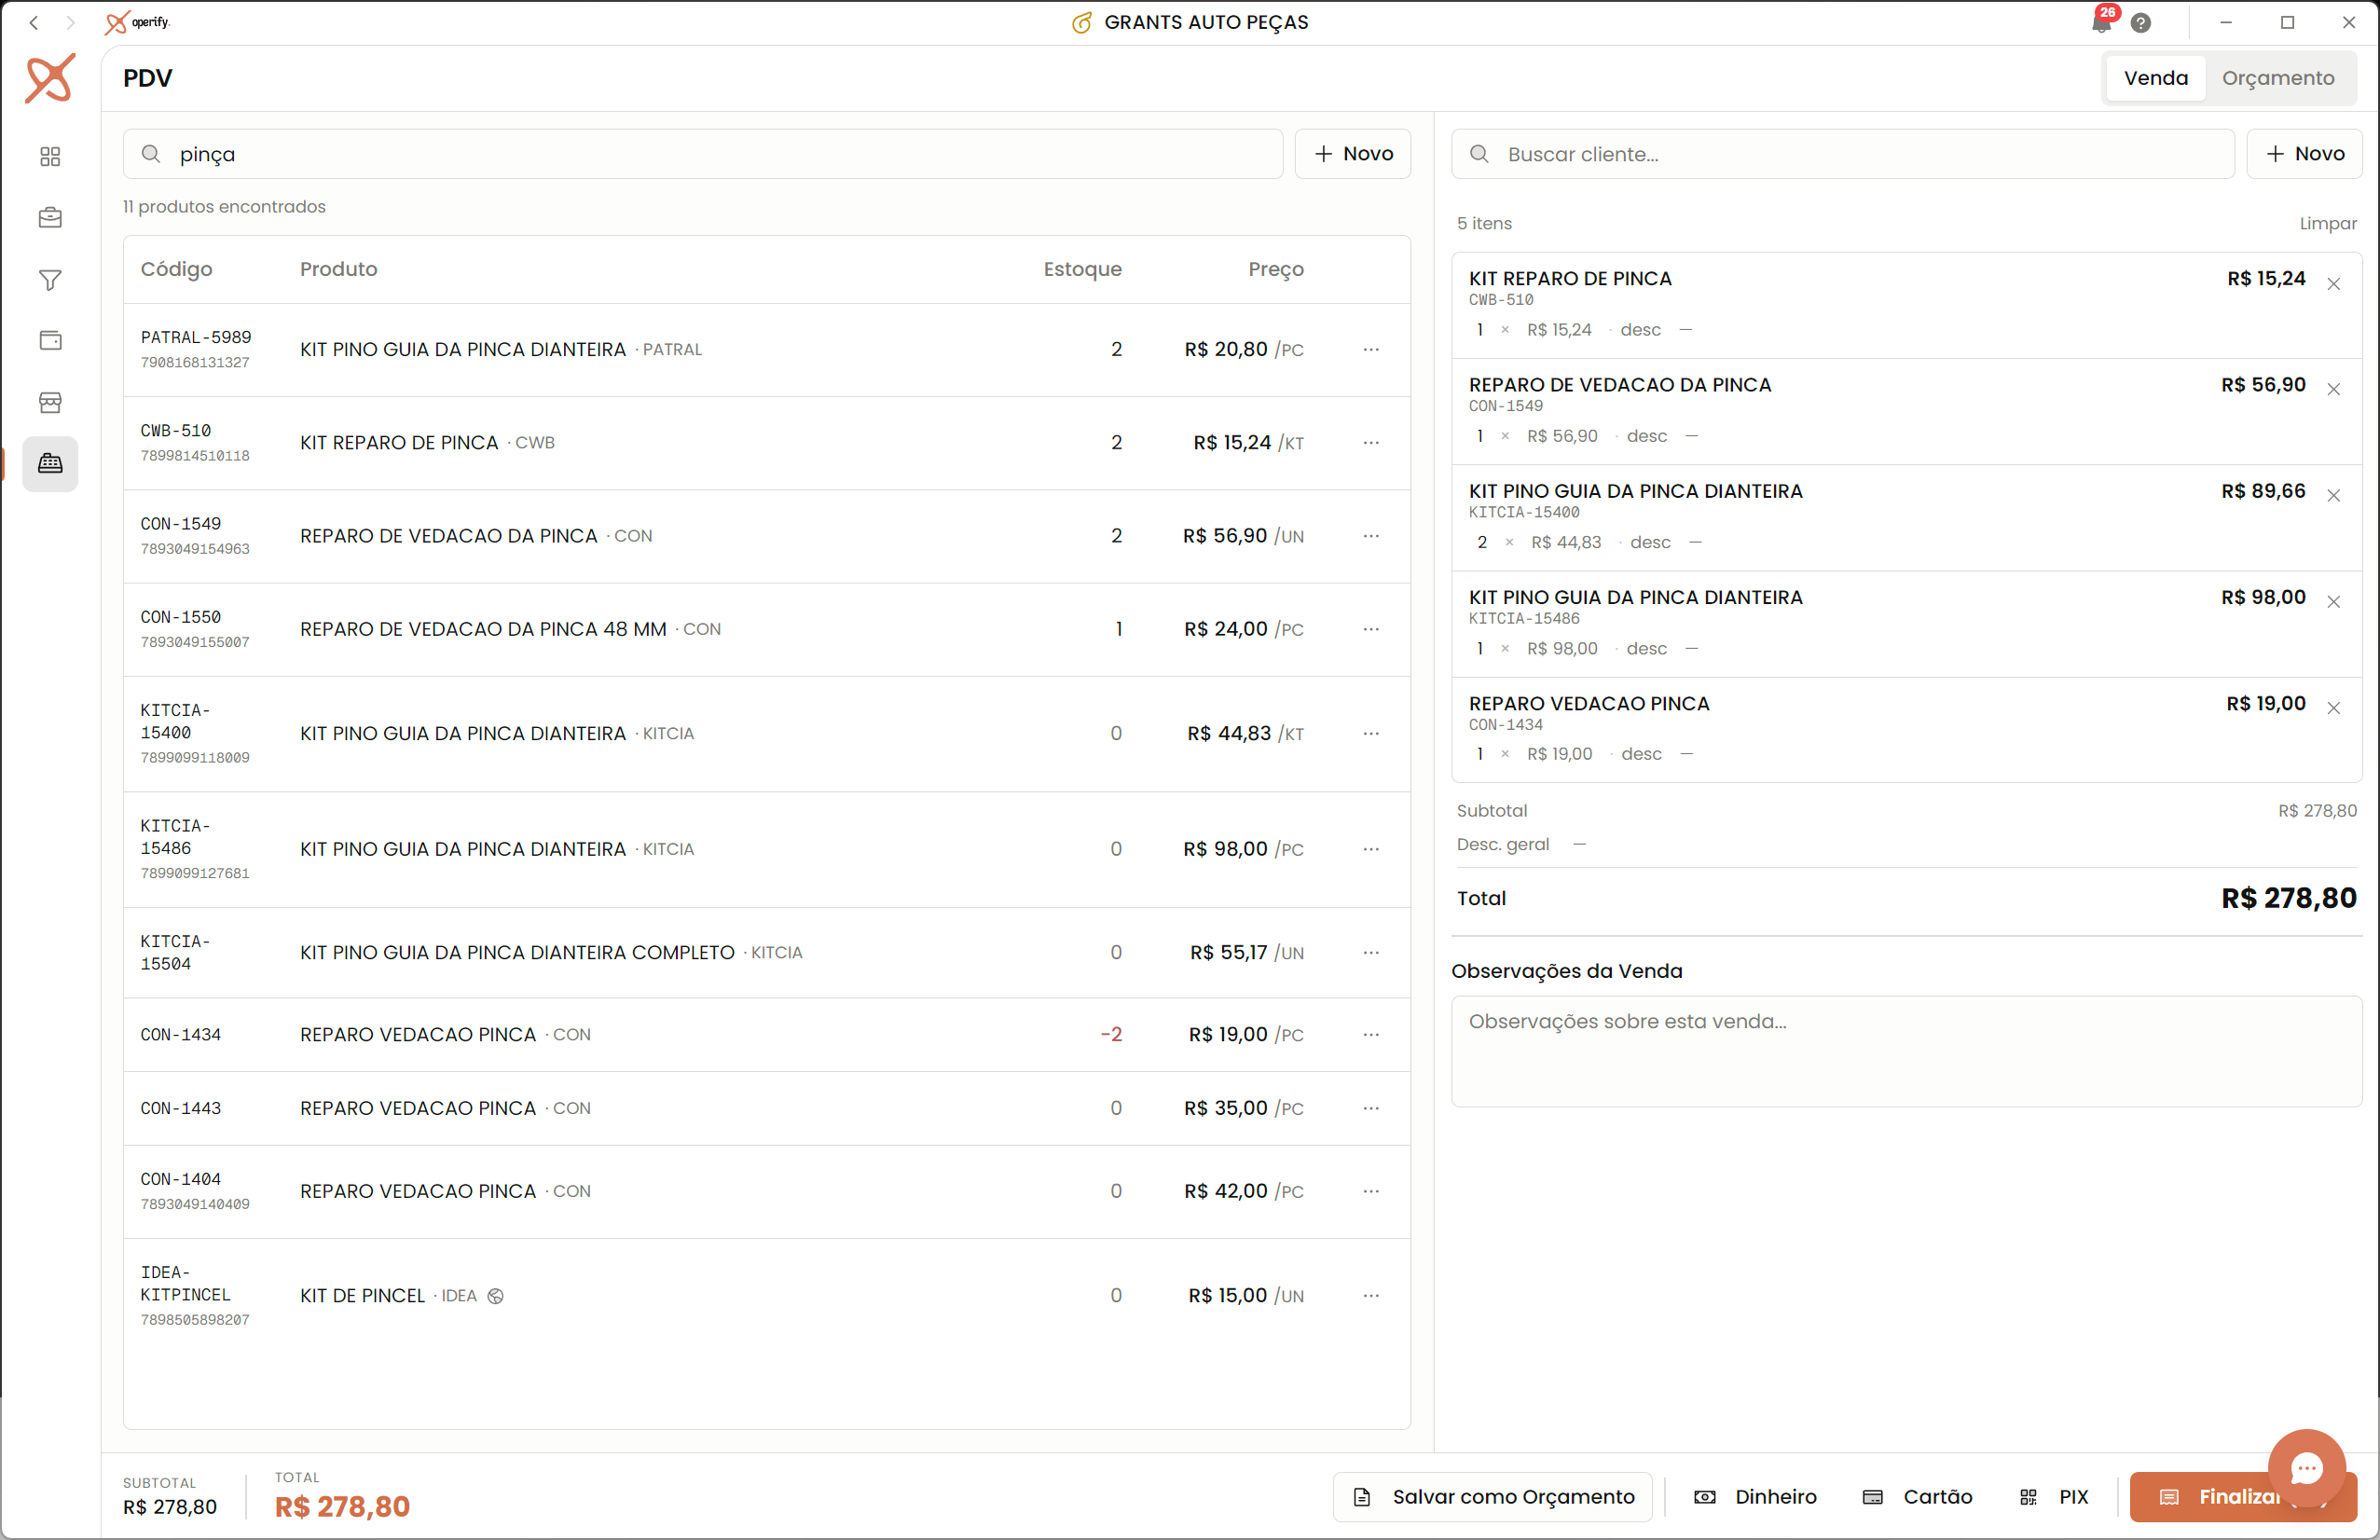Image resolution: width=2380 pixels, height=1540 pixels.
Task: Sort by Preço column header
Action: pos(1275,269)
